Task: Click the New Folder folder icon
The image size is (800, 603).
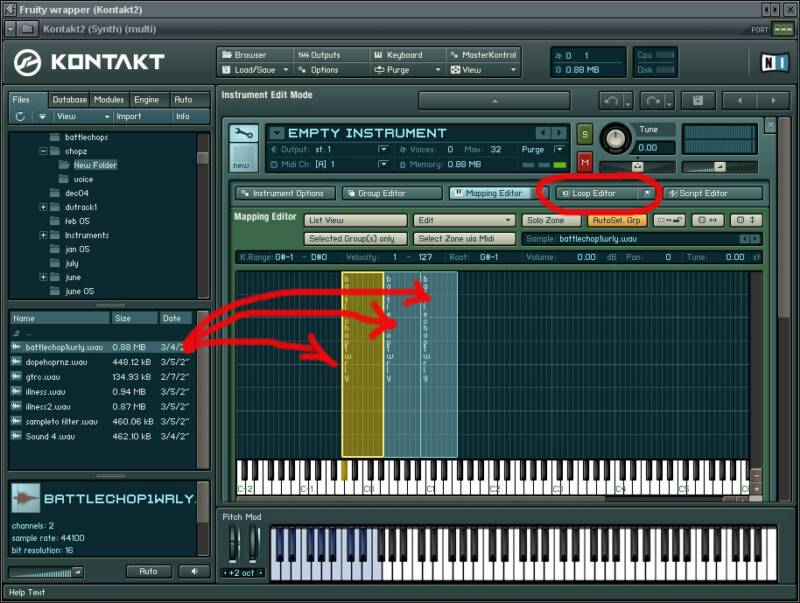Action: click(x=64, y=165)
